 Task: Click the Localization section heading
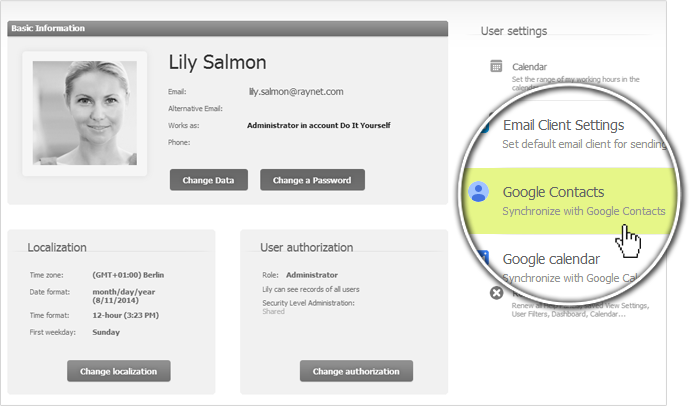[57, 247]
